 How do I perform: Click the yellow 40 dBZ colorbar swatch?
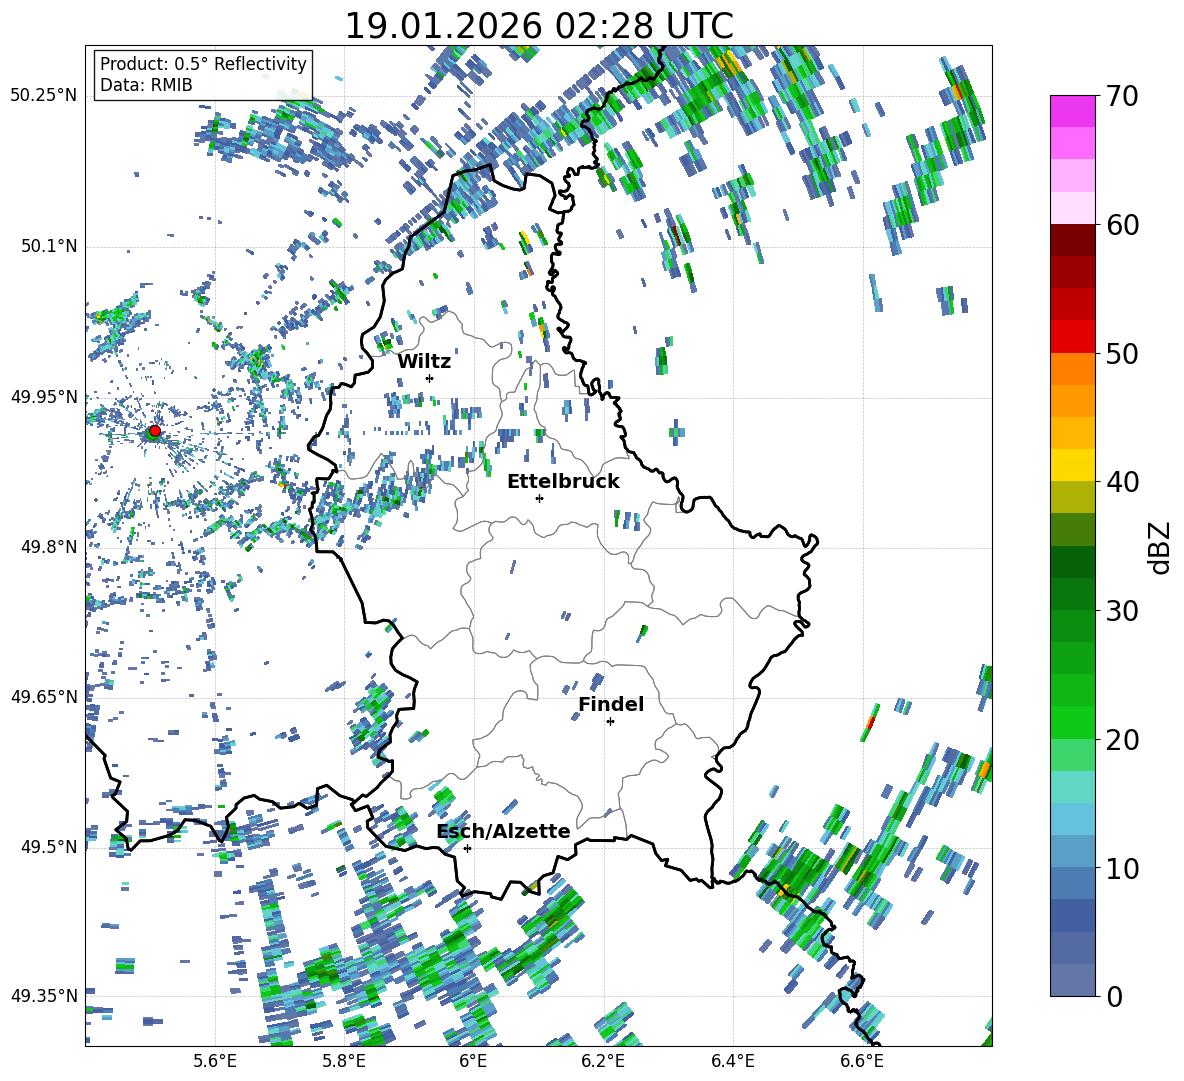pyautogui.click(x=1073, y=465)
